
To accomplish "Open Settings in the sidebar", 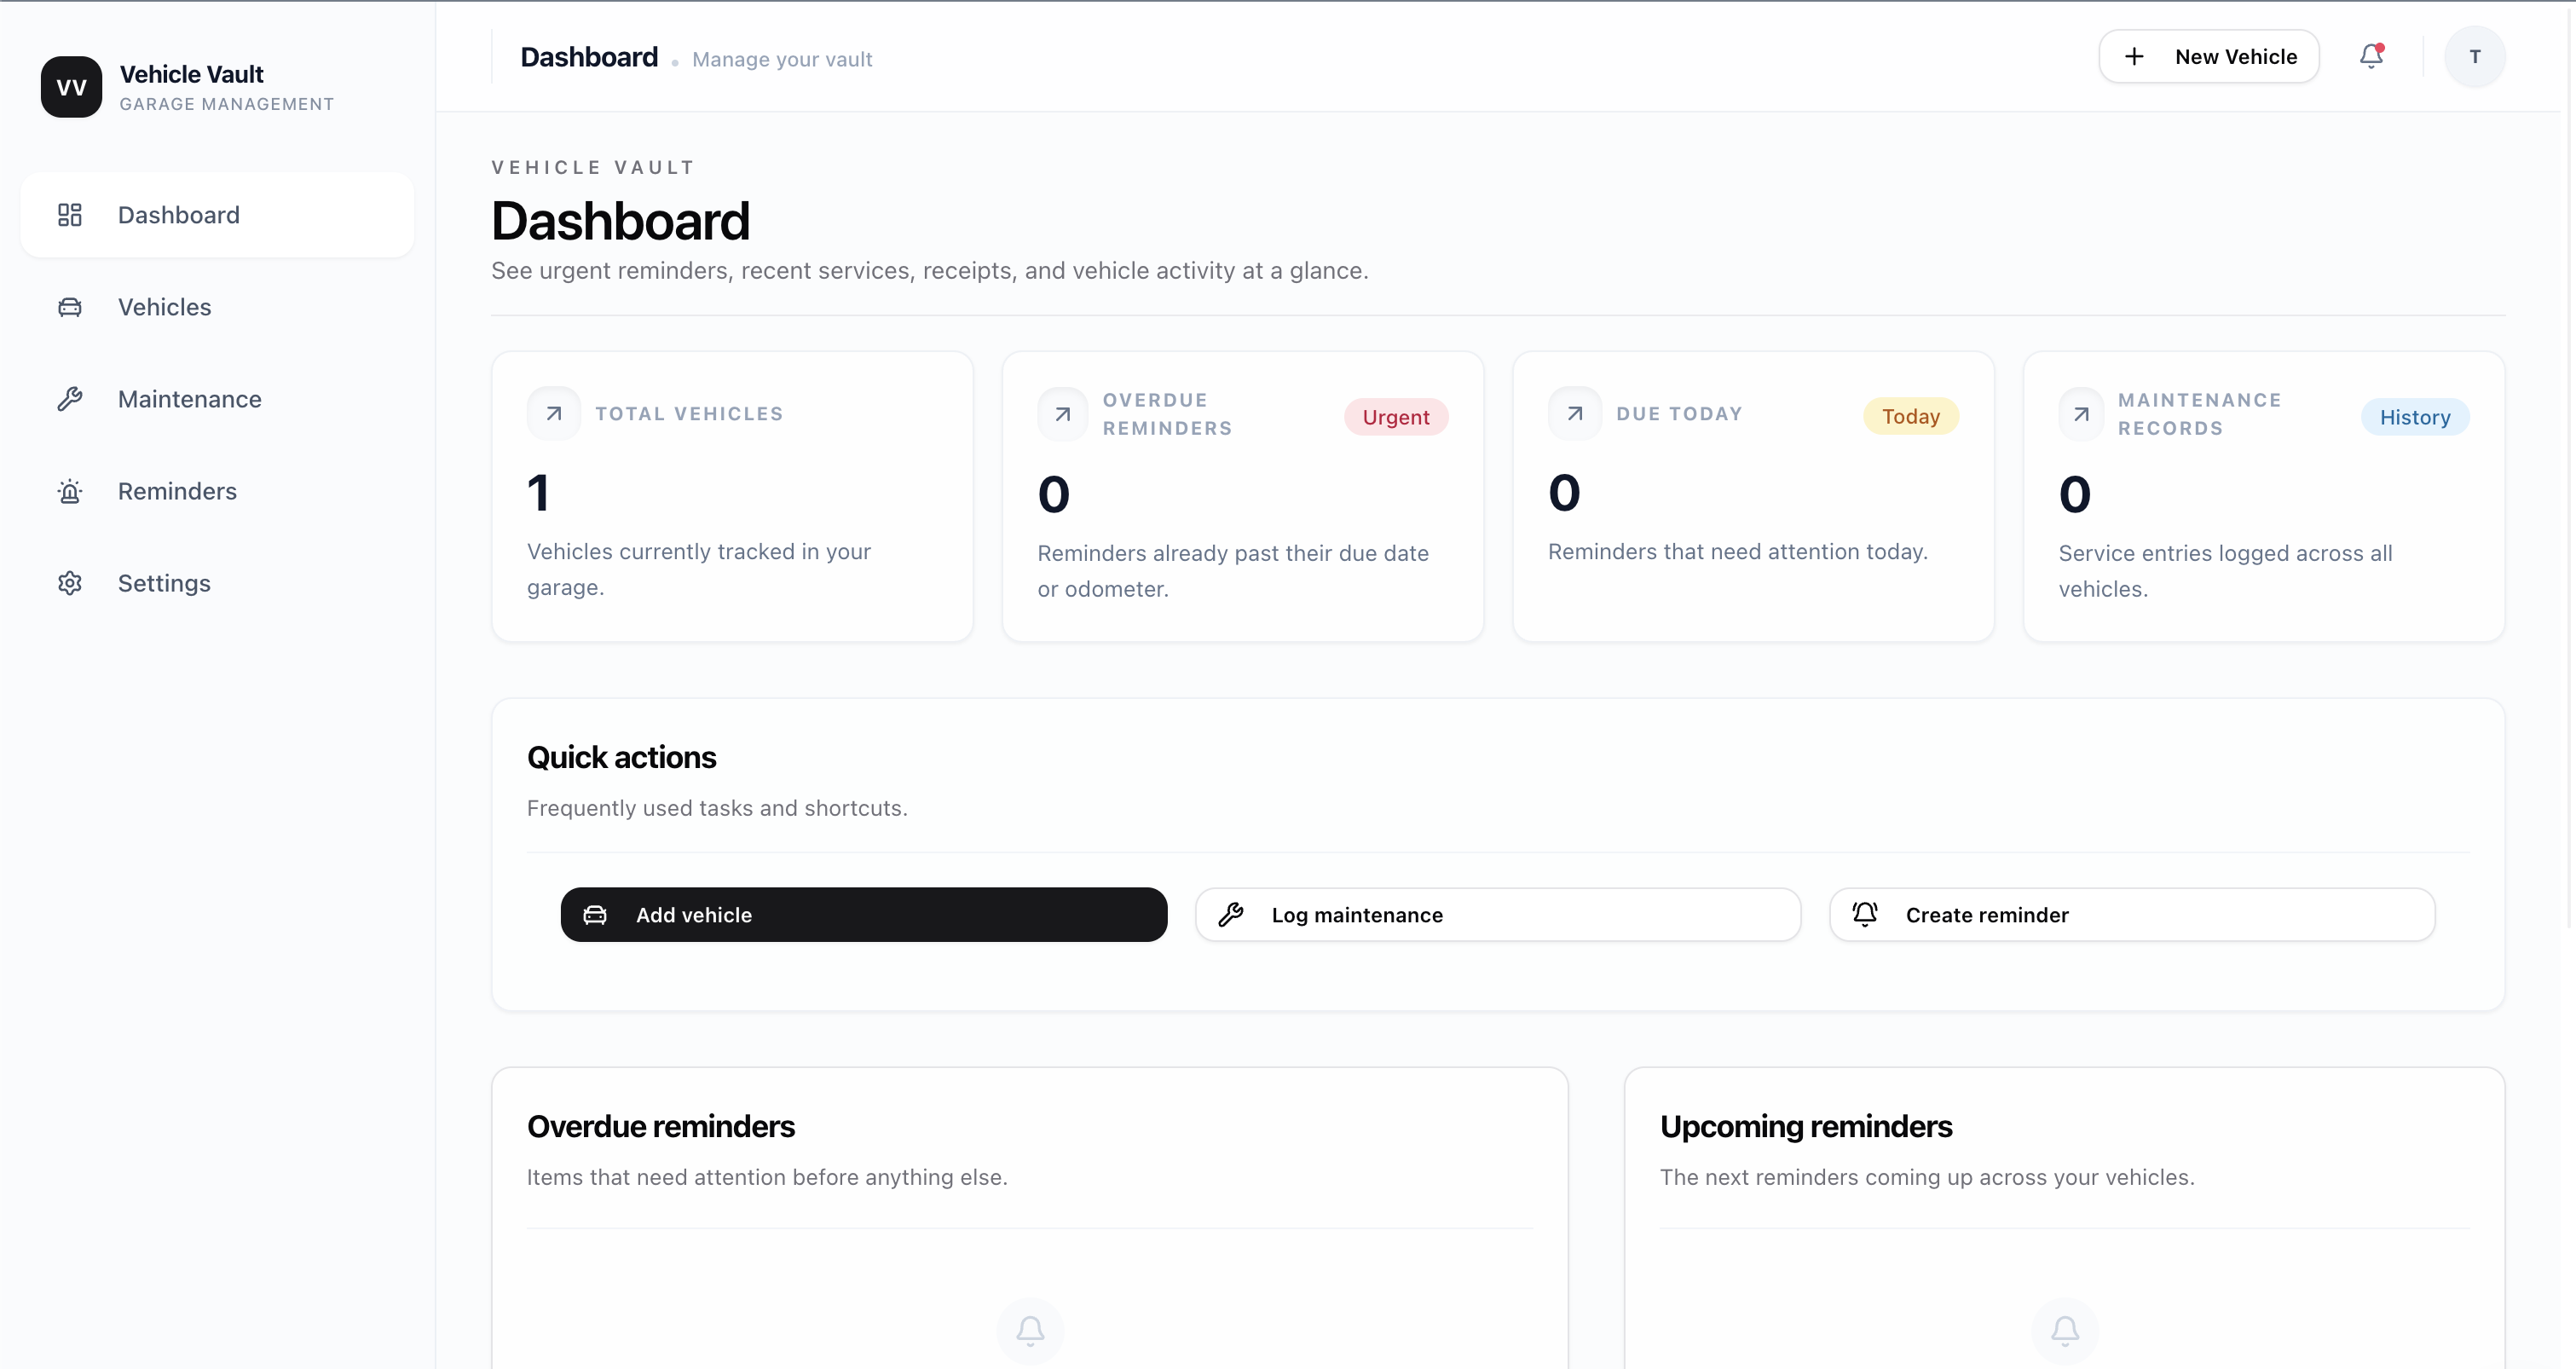I will [x=164, y=583].
